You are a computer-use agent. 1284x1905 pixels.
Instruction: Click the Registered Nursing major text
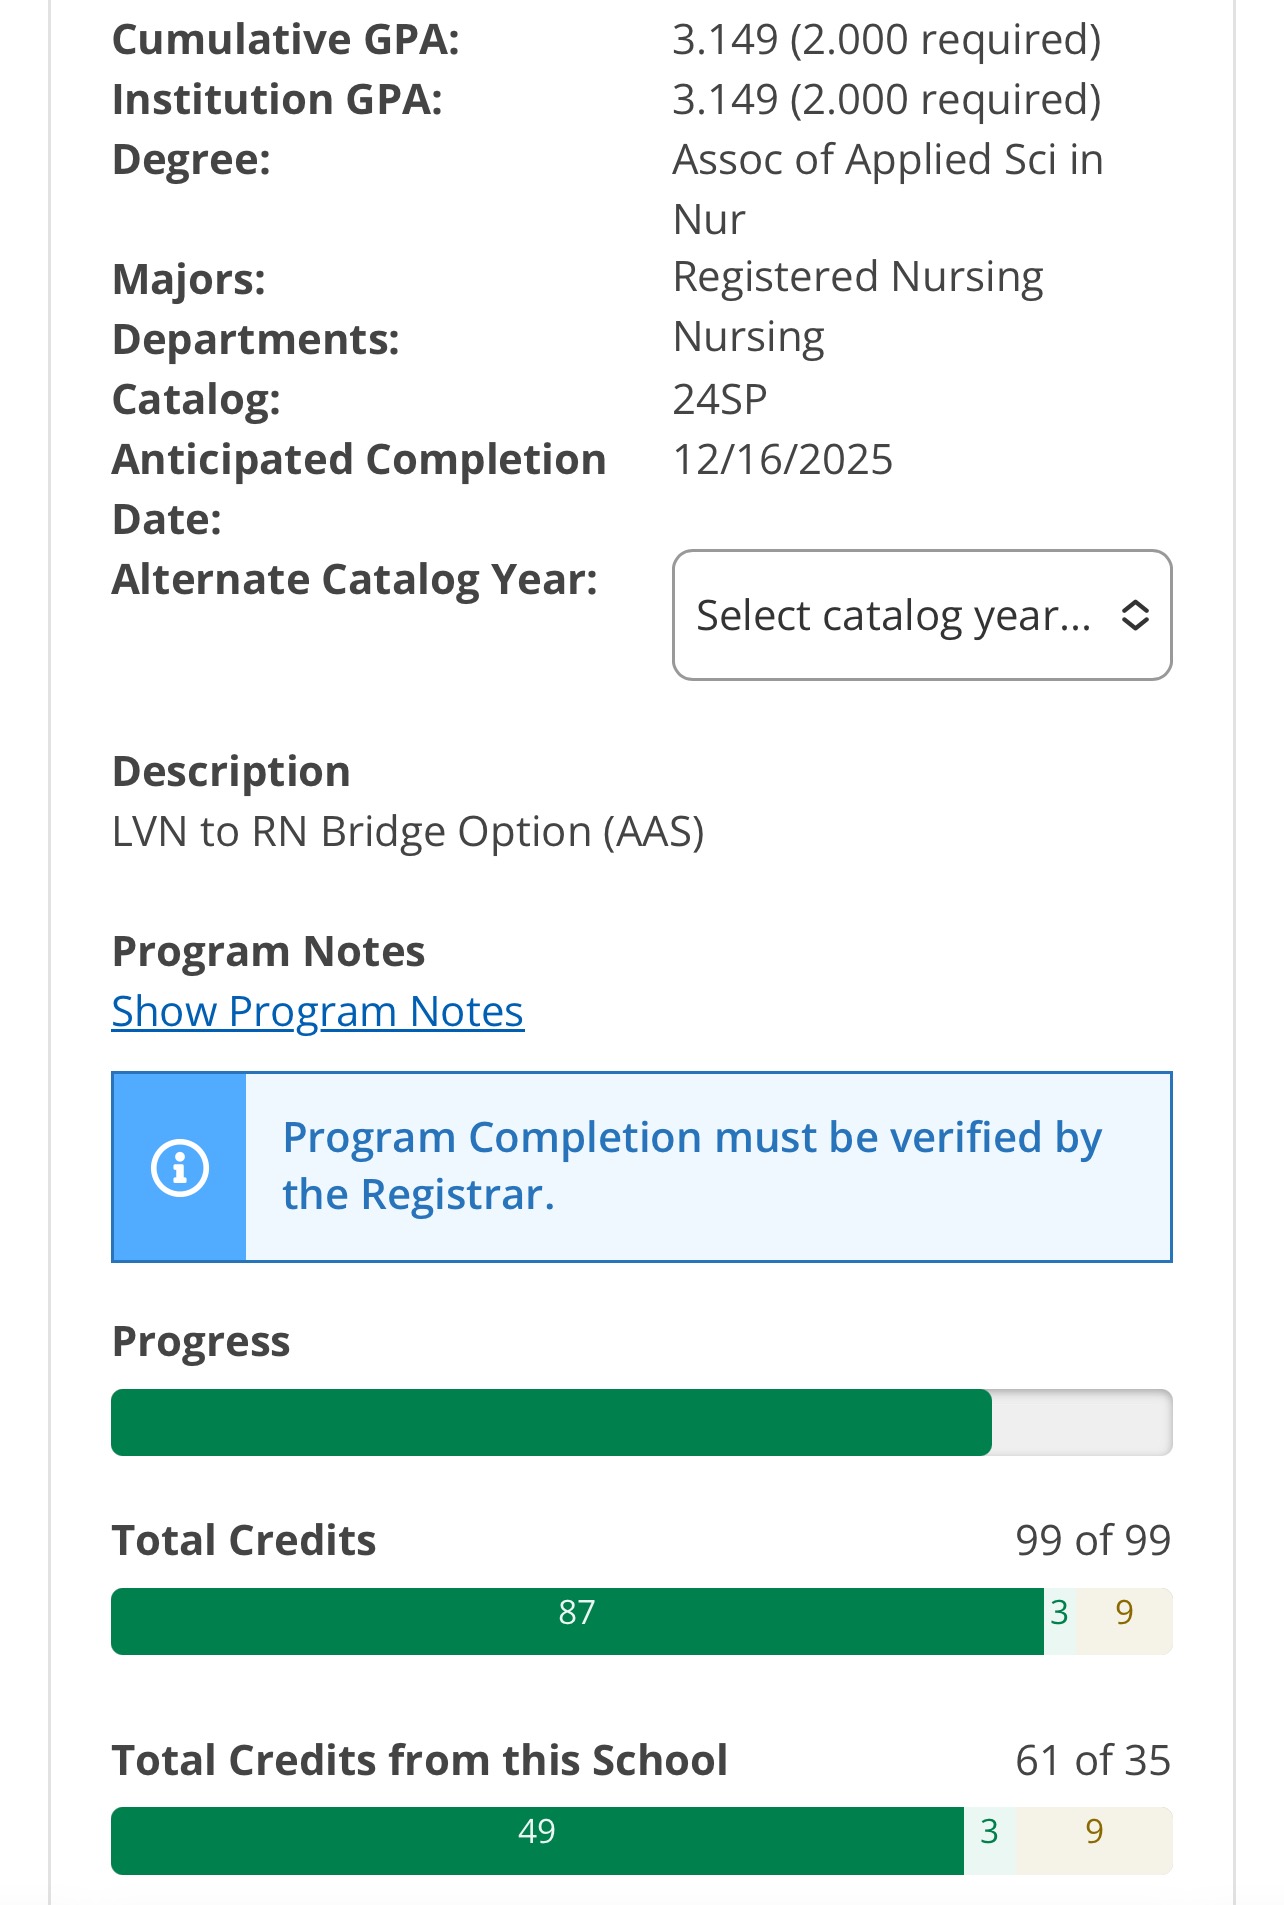point(858,278)
